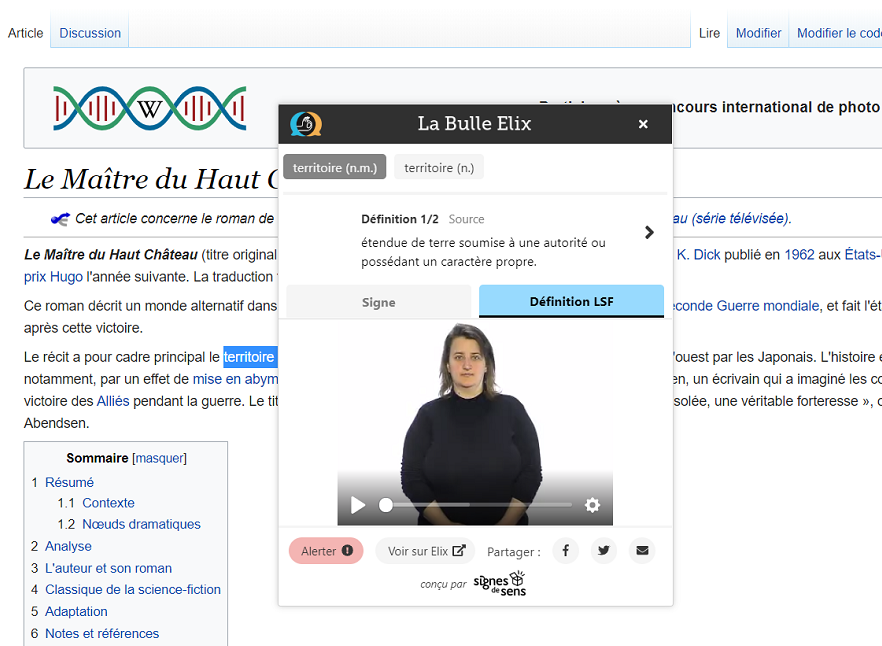882x646 pixels.
Task: Click the article title Le Maître du Haut
Action: pos(151,179)
